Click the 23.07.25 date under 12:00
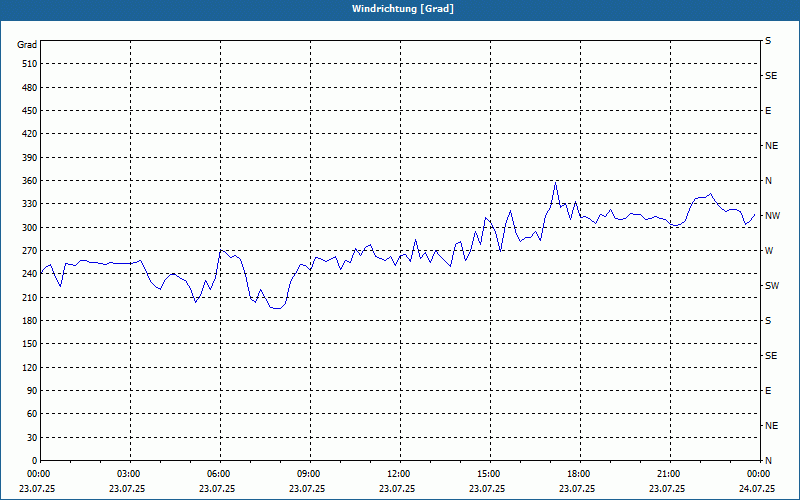Screen dimensions: 800x500 pos(396,488)
